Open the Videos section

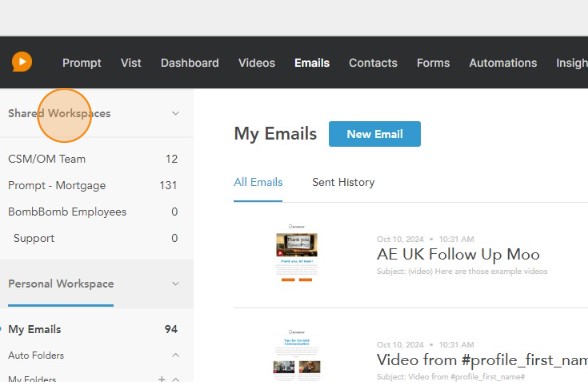tap(257, 63)
